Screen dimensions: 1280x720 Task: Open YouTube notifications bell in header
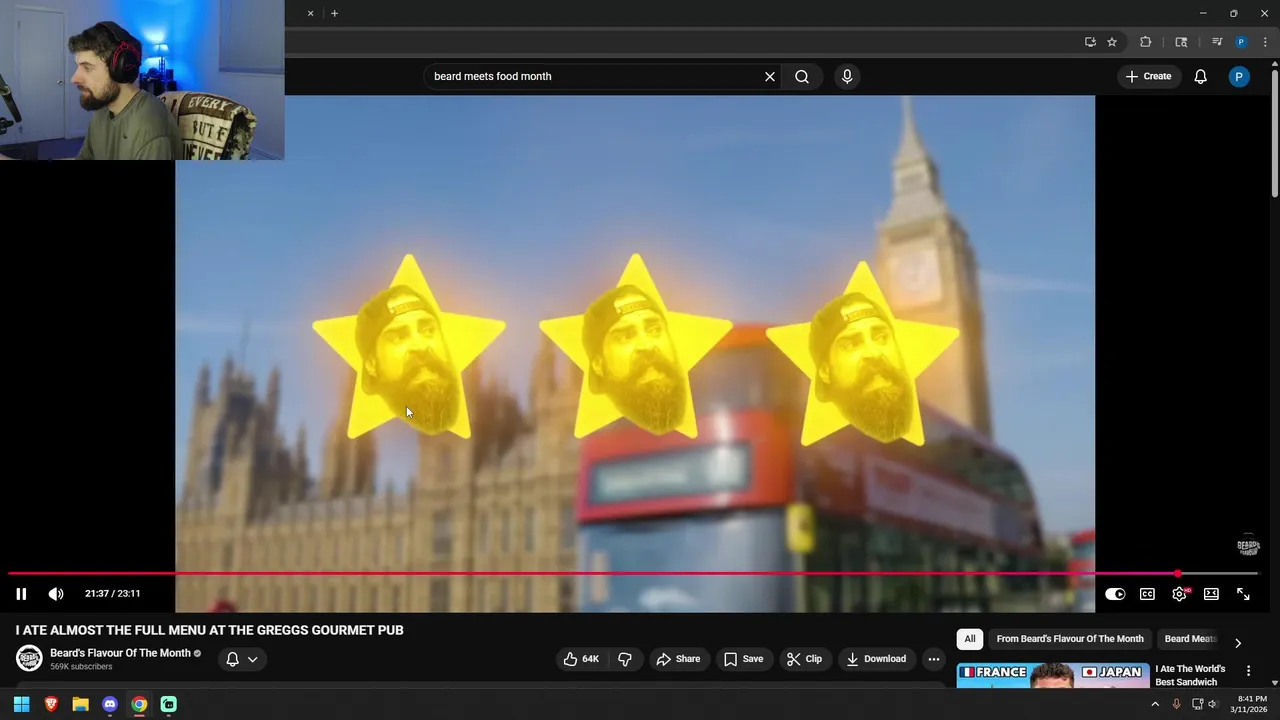(x=1200, y=76)
